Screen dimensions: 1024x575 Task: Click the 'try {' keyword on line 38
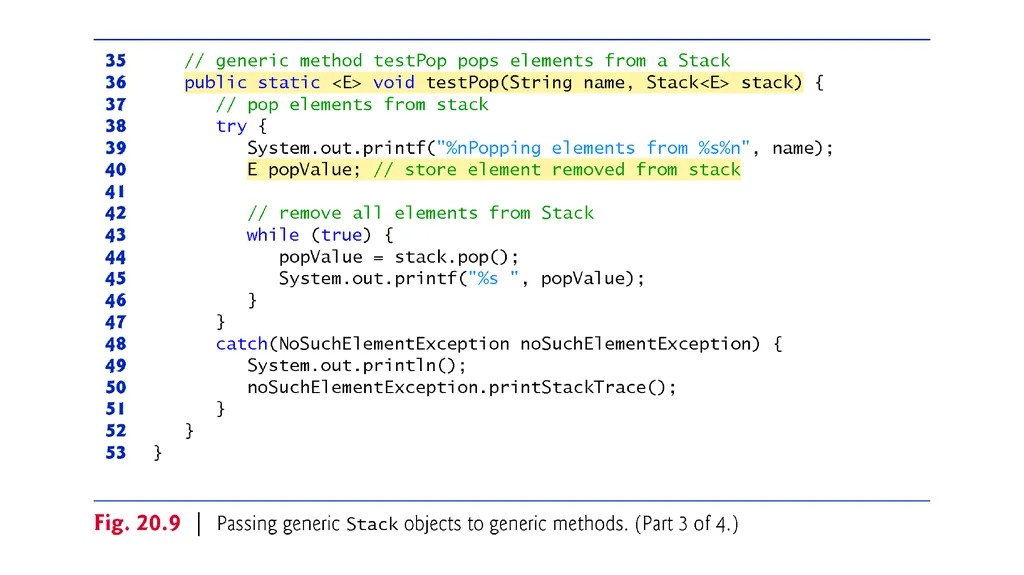click(241, 126)
